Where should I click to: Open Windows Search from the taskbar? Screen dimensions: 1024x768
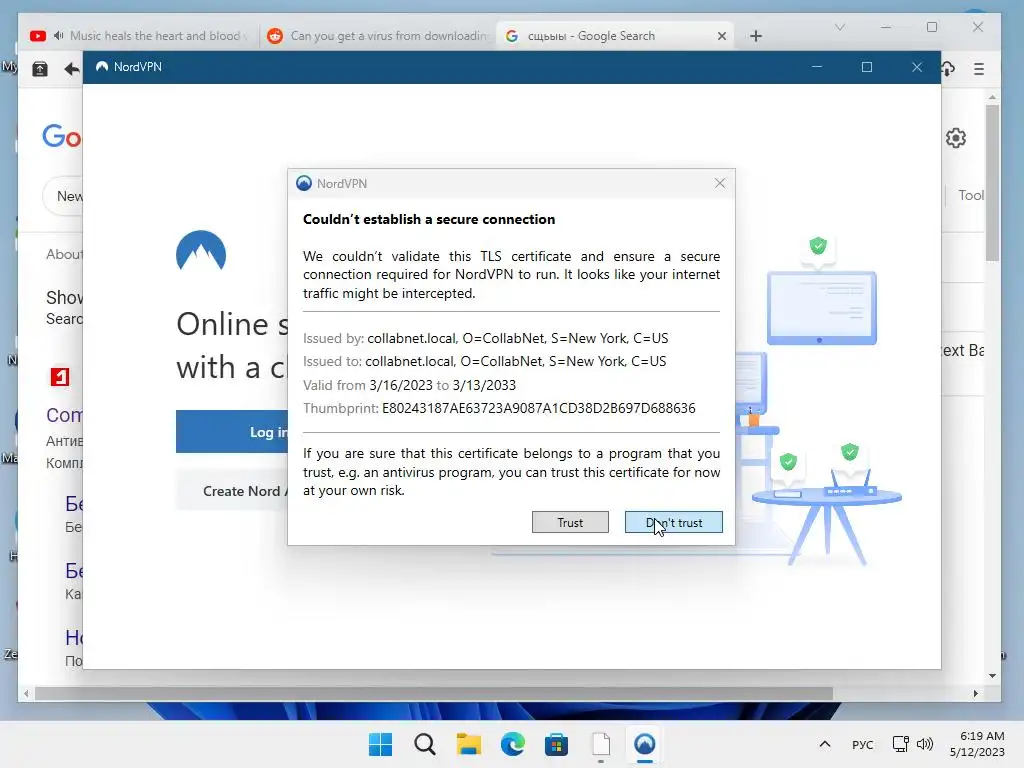(424, 744)
